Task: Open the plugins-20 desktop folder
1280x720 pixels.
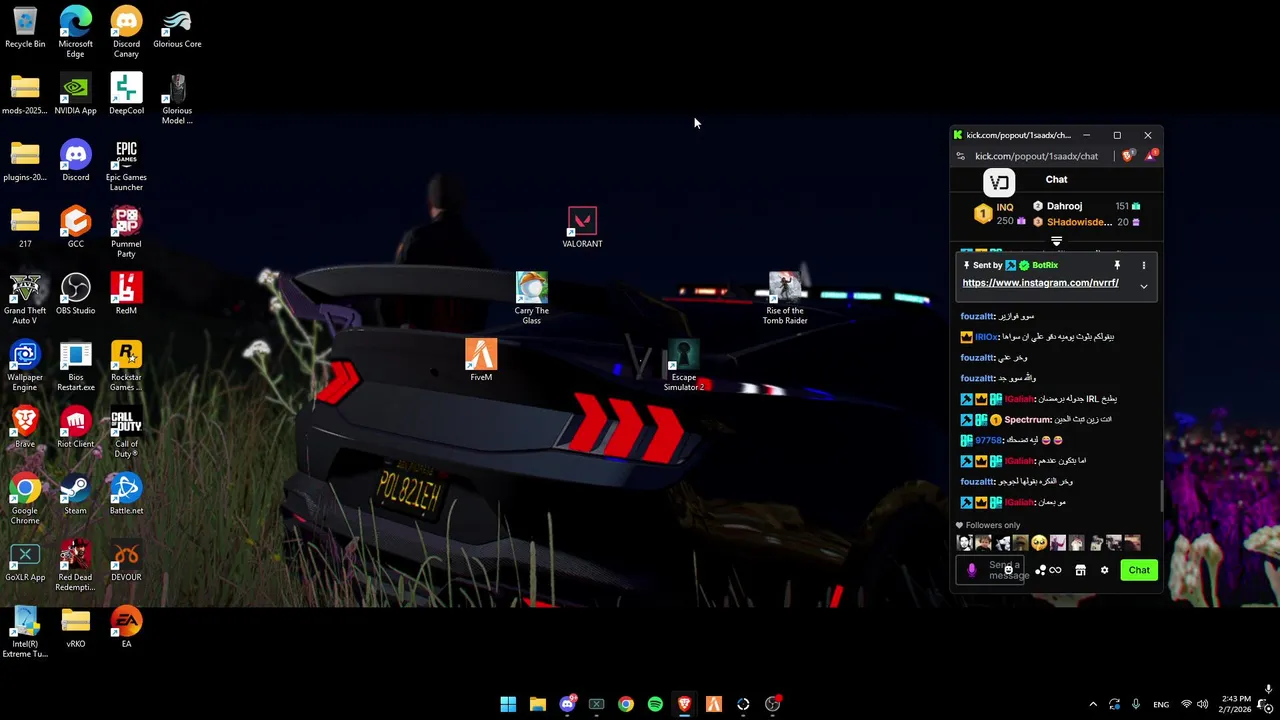Action: coord(25,160)
